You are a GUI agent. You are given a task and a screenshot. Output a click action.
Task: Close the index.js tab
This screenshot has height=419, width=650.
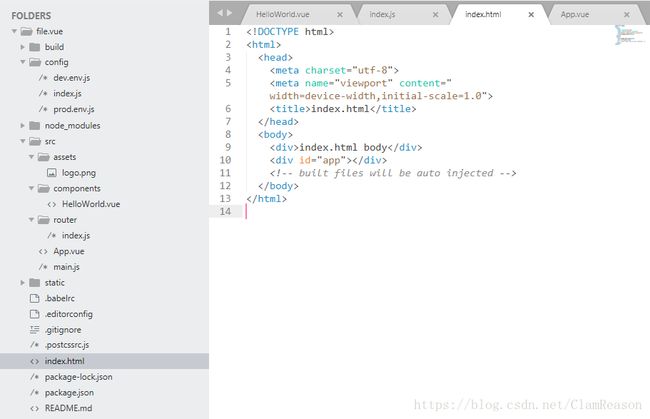click(x=435, y=15)
